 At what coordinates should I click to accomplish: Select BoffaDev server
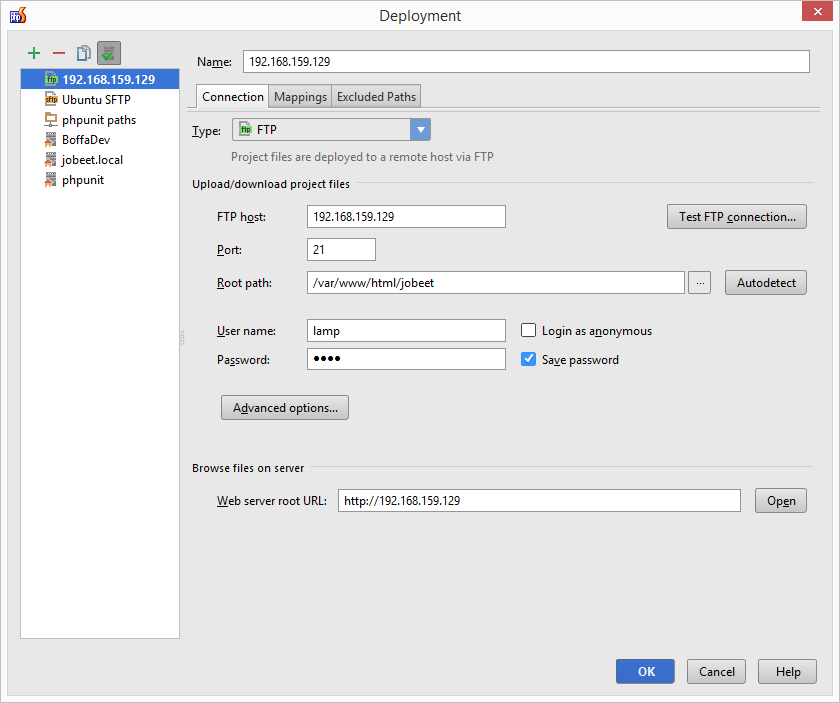point(100,140)
